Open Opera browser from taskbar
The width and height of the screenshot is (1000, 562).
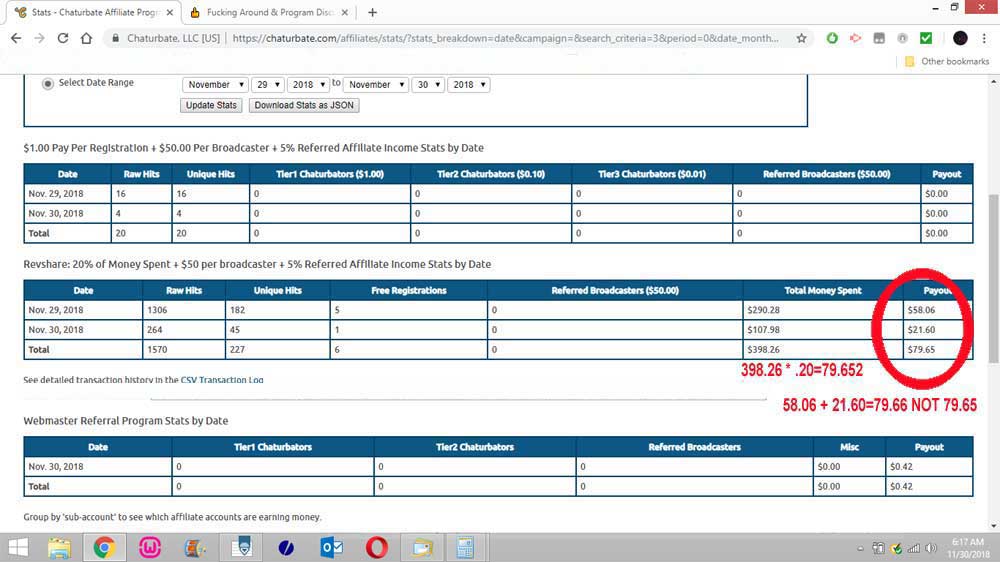click(377, 547)
